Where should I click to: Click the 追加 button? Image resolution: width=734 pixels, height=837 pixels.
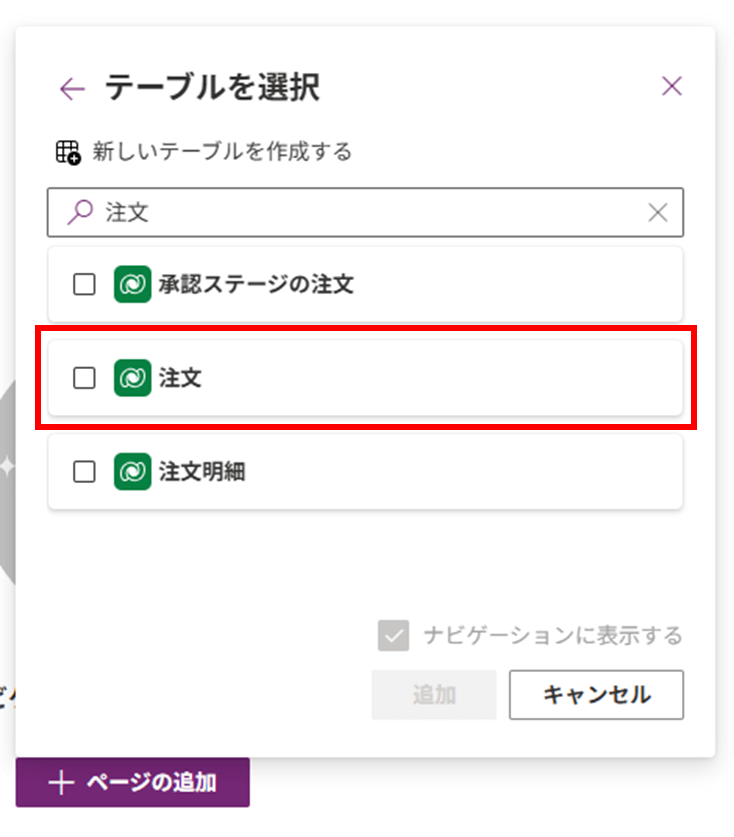pyautogui.click(x=434, y=695)
